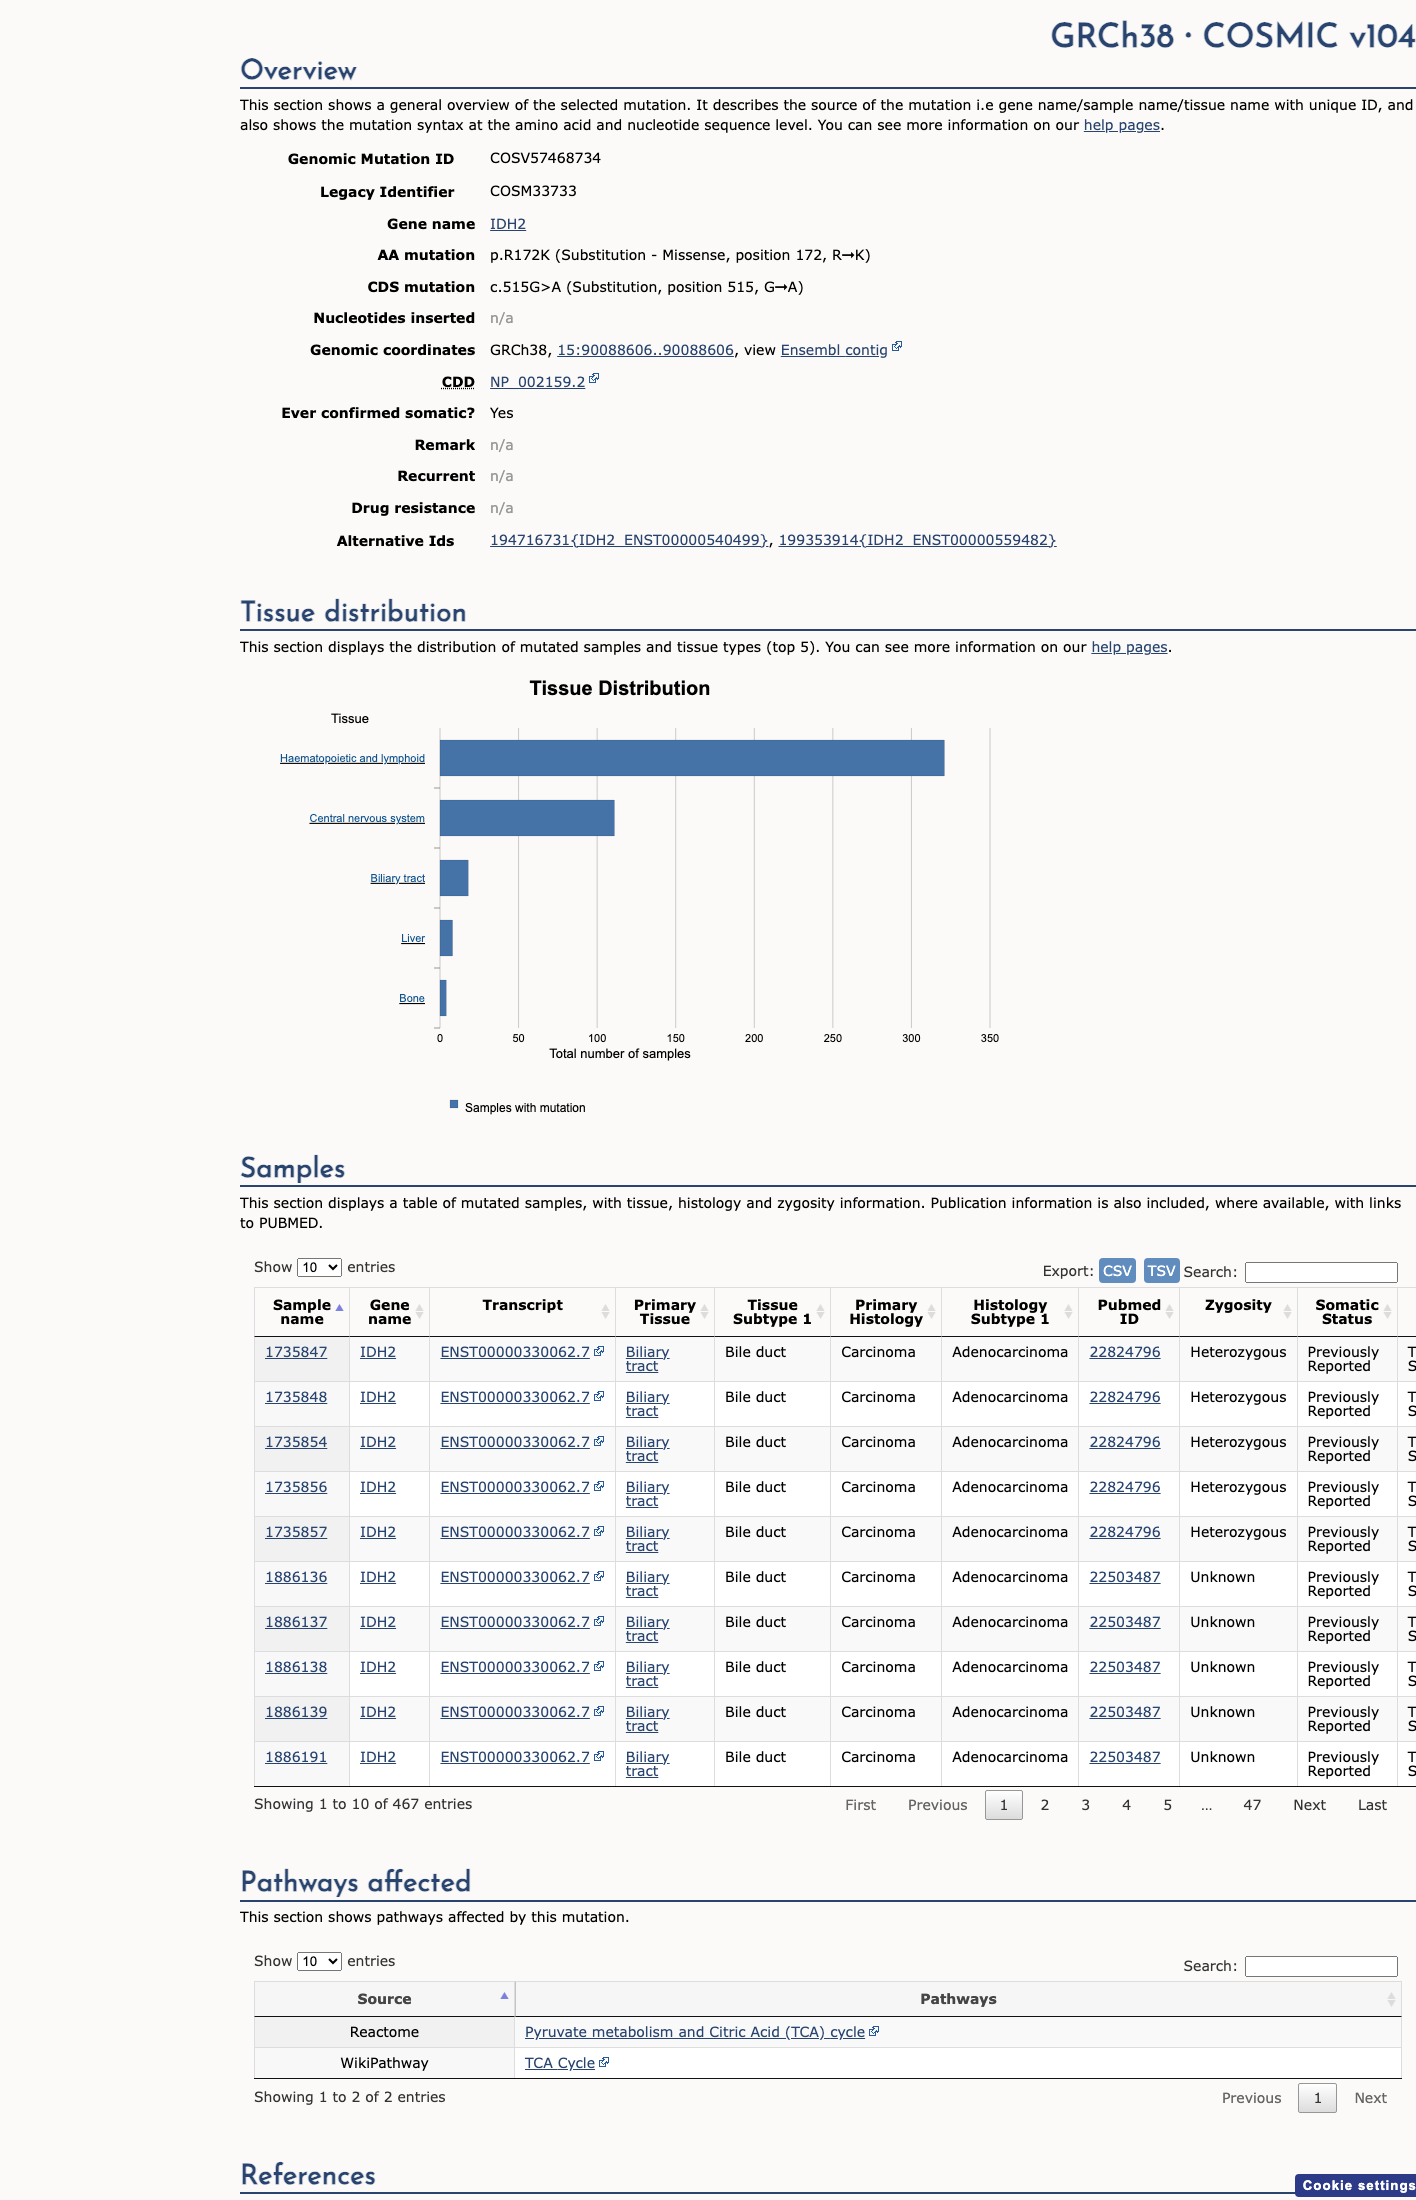Open Pathways table entries-per-page dropdown

click(319, 1961)
